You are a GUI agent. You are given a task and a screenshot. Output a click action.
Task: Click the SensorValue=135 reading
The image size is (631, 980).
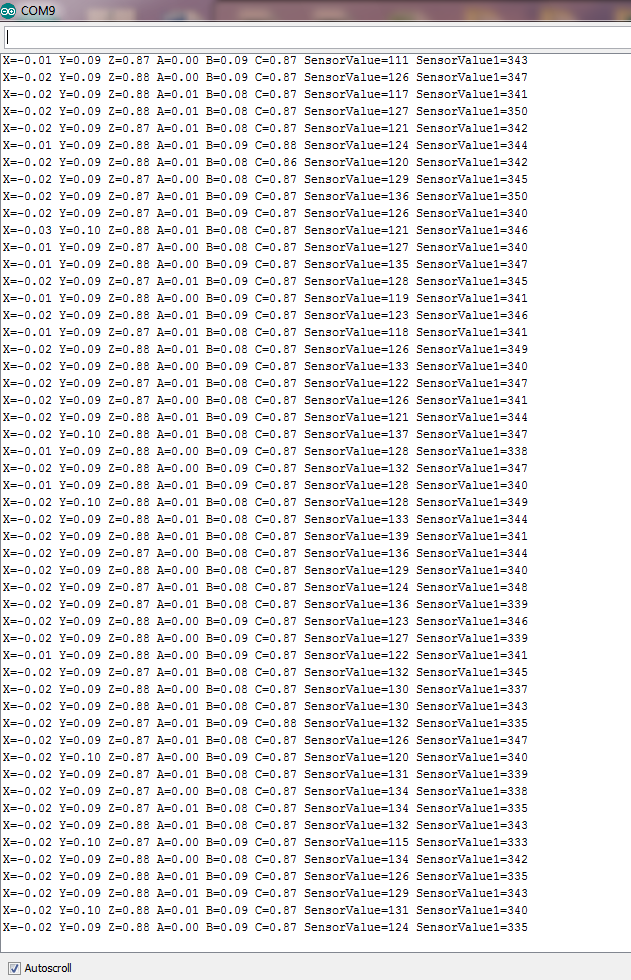[x=356, y=264]
